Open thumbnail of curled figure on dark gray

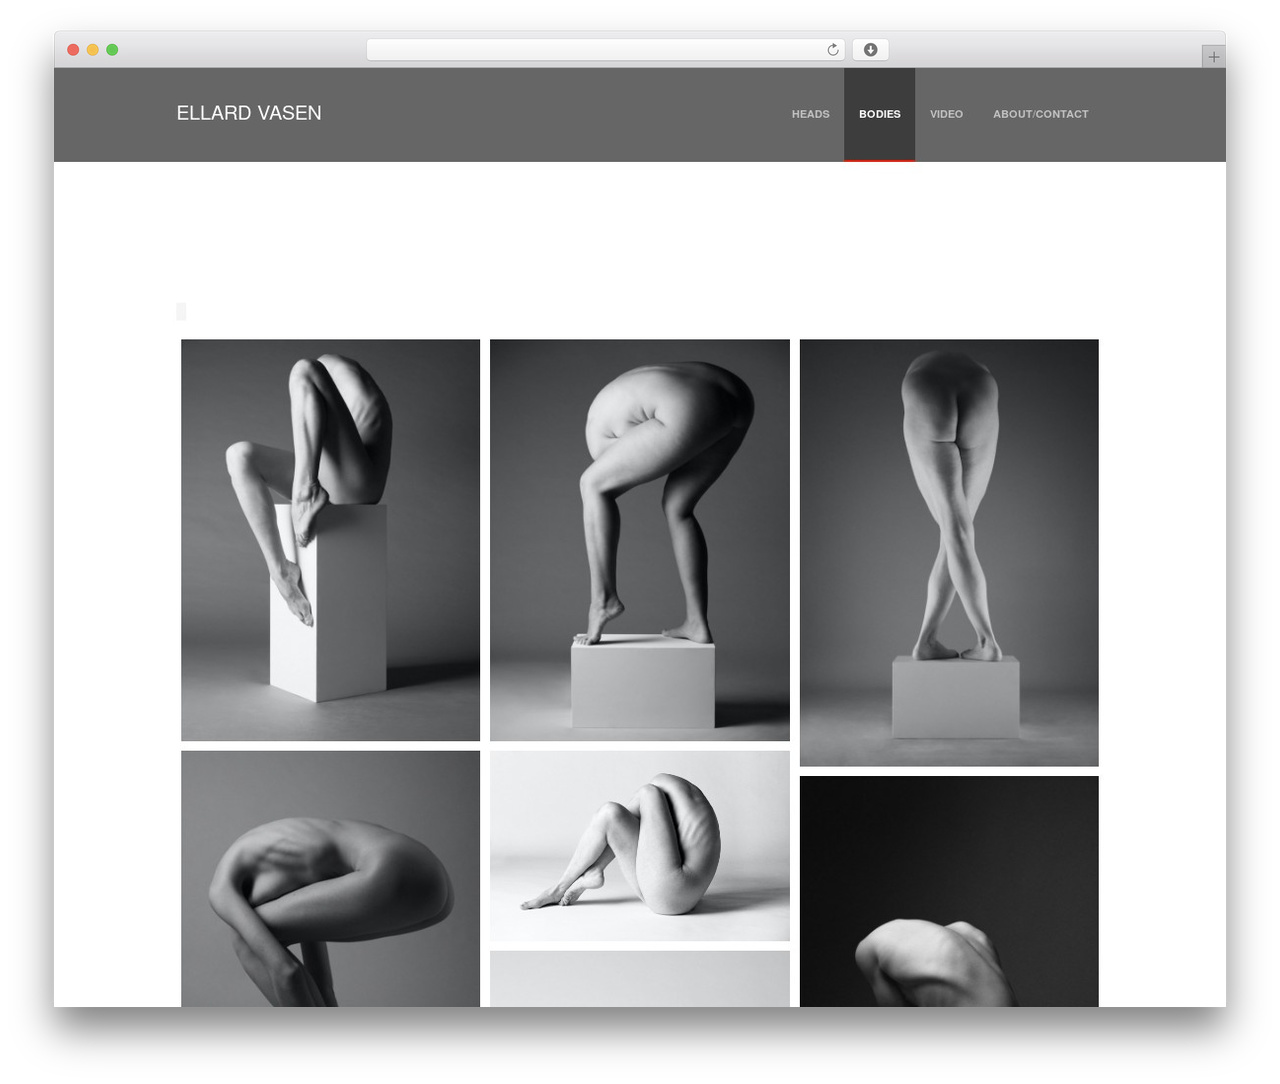click(330, 879)
